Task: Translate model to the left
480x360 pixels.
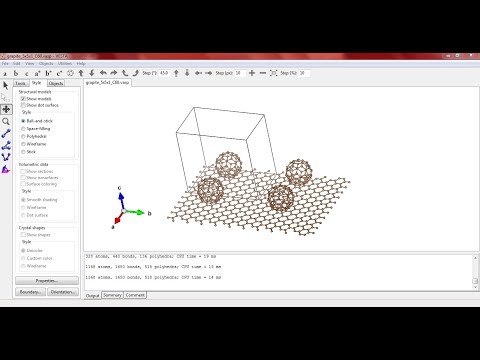Action: (x=198, y=73)
